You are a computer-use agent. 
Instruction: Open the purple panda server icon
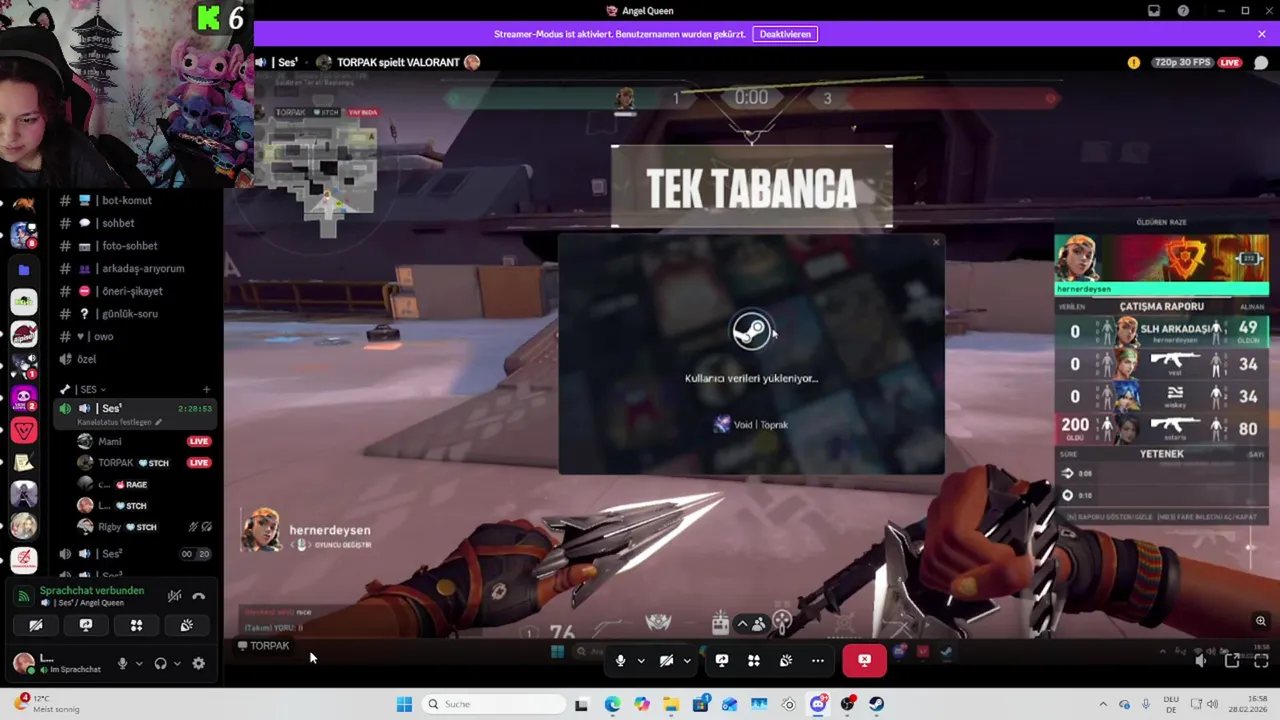24,398
